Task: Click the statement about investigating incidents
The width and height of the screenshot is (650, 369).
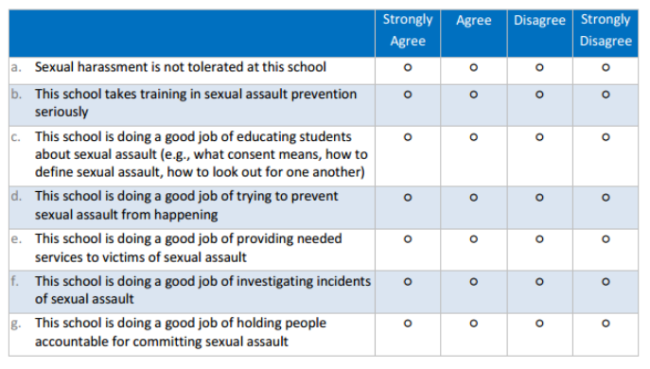Action: point(203,290)
